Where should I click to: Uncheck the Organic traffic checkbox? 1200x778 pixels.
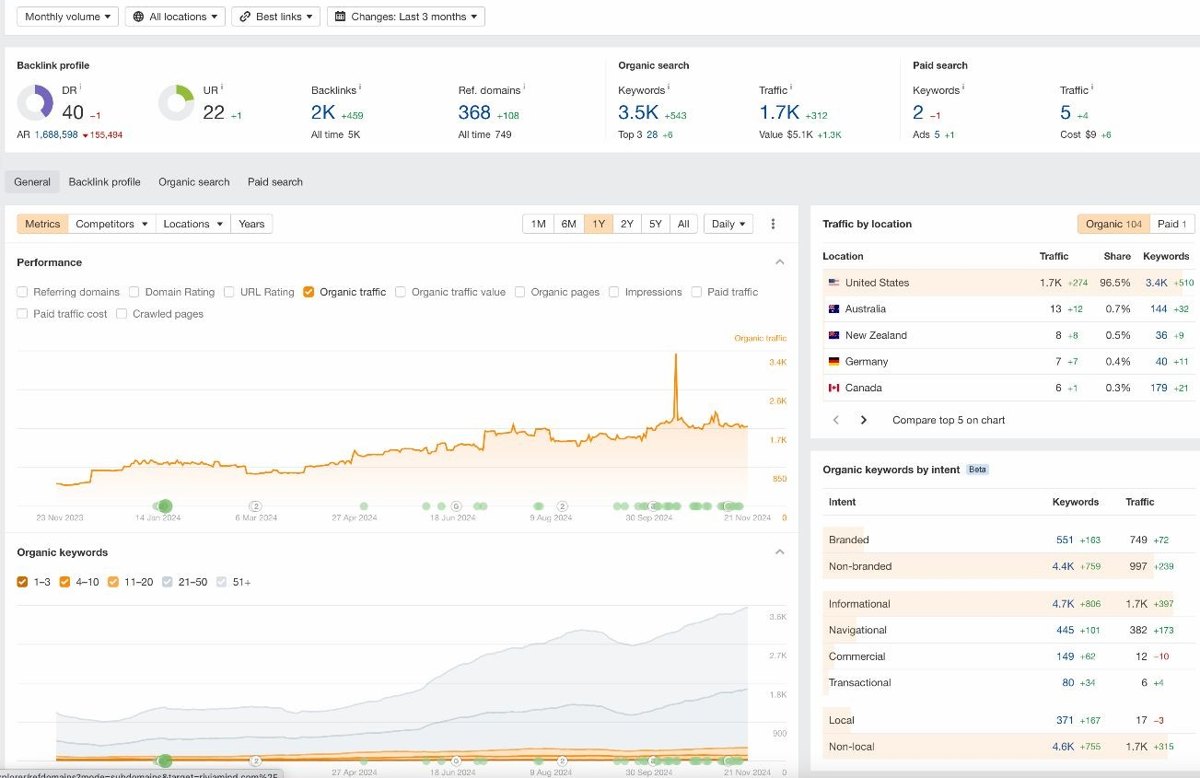pos(309,292)
